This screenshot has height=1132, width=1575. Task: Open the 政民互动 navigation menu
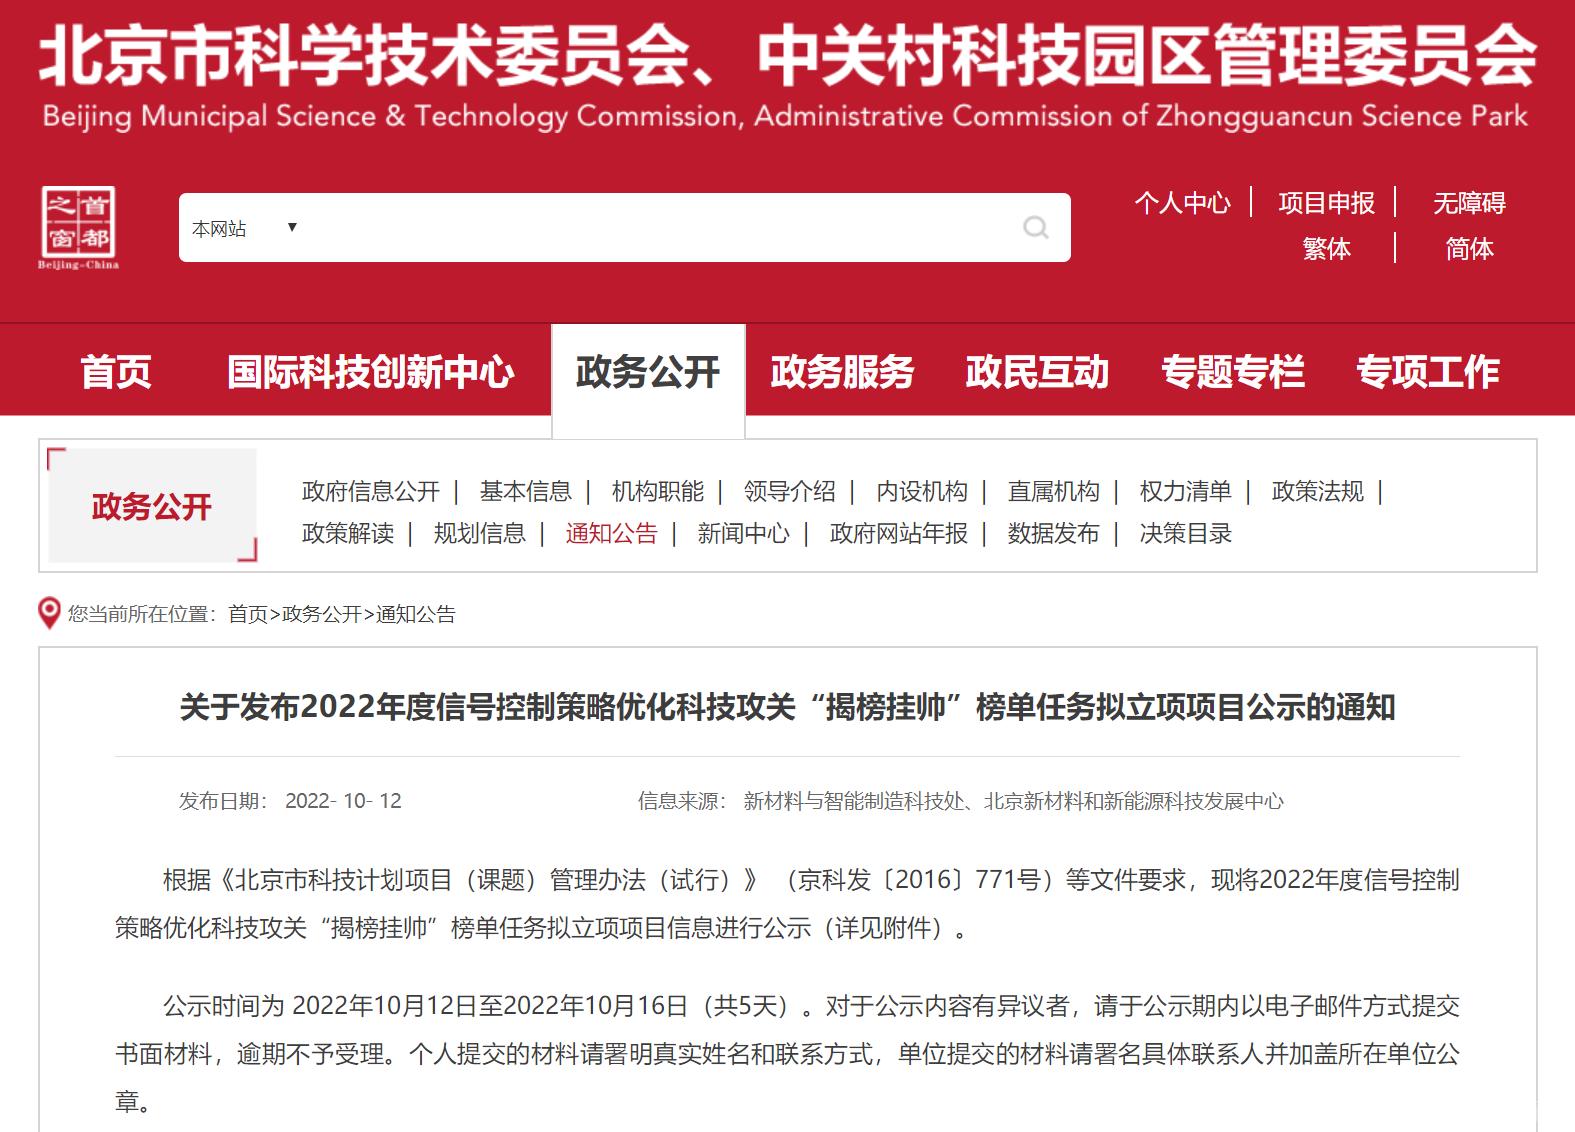pos(1037,371)
